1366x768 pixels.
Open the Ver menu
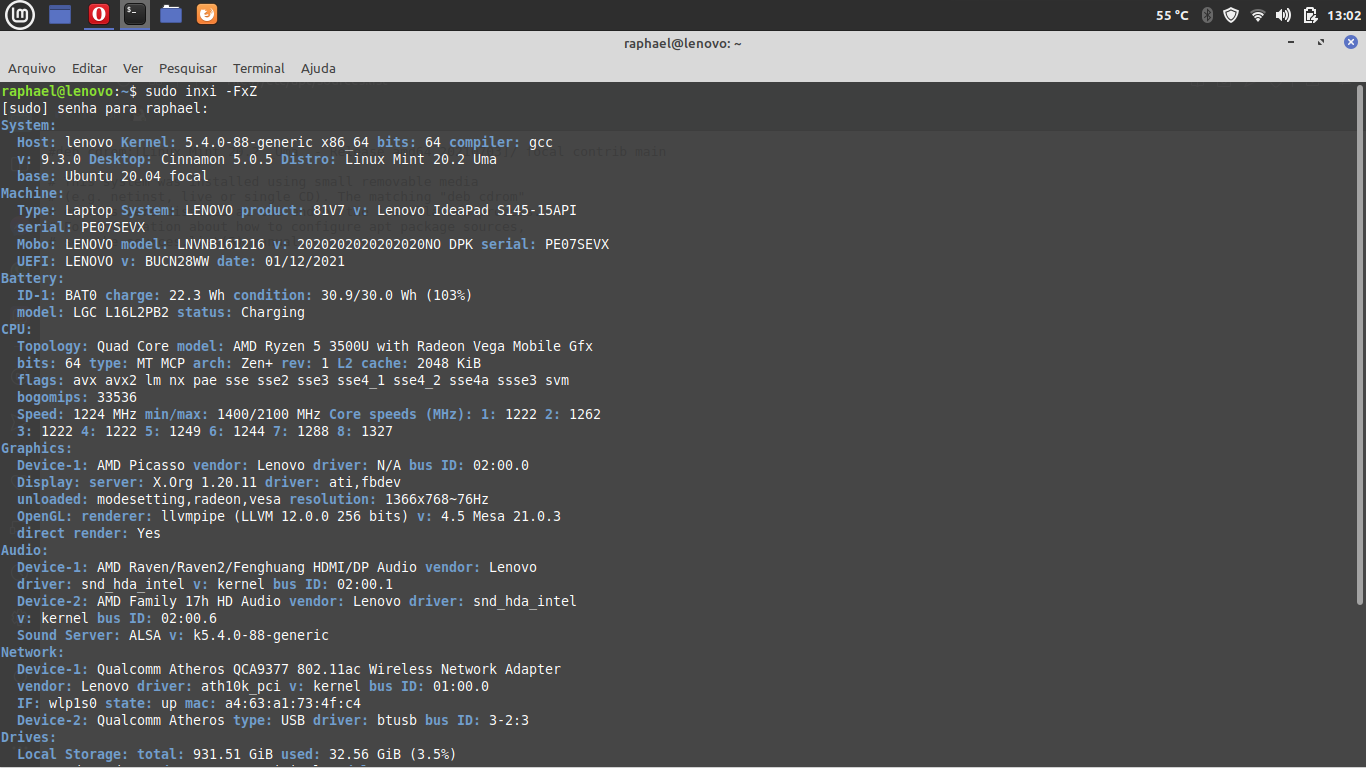[133, 68]
